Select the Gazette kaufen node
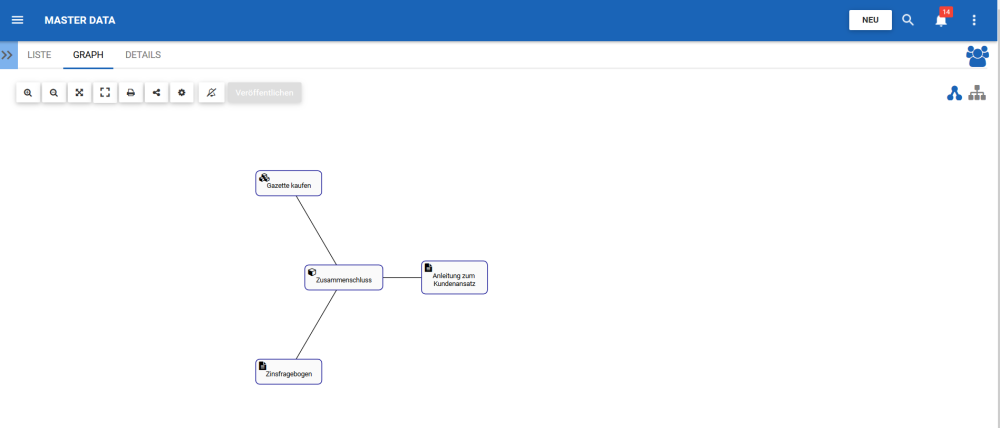 pyautogui.click(x=288, y=183)
